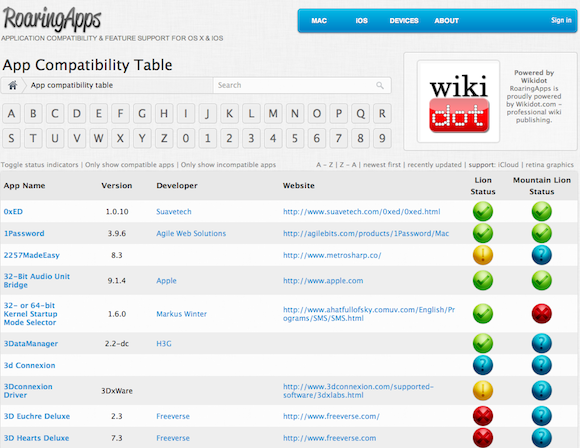The image size is (580, 448).
Task: Click the Lion status icon for 1Password
Action: coord(483,233)
